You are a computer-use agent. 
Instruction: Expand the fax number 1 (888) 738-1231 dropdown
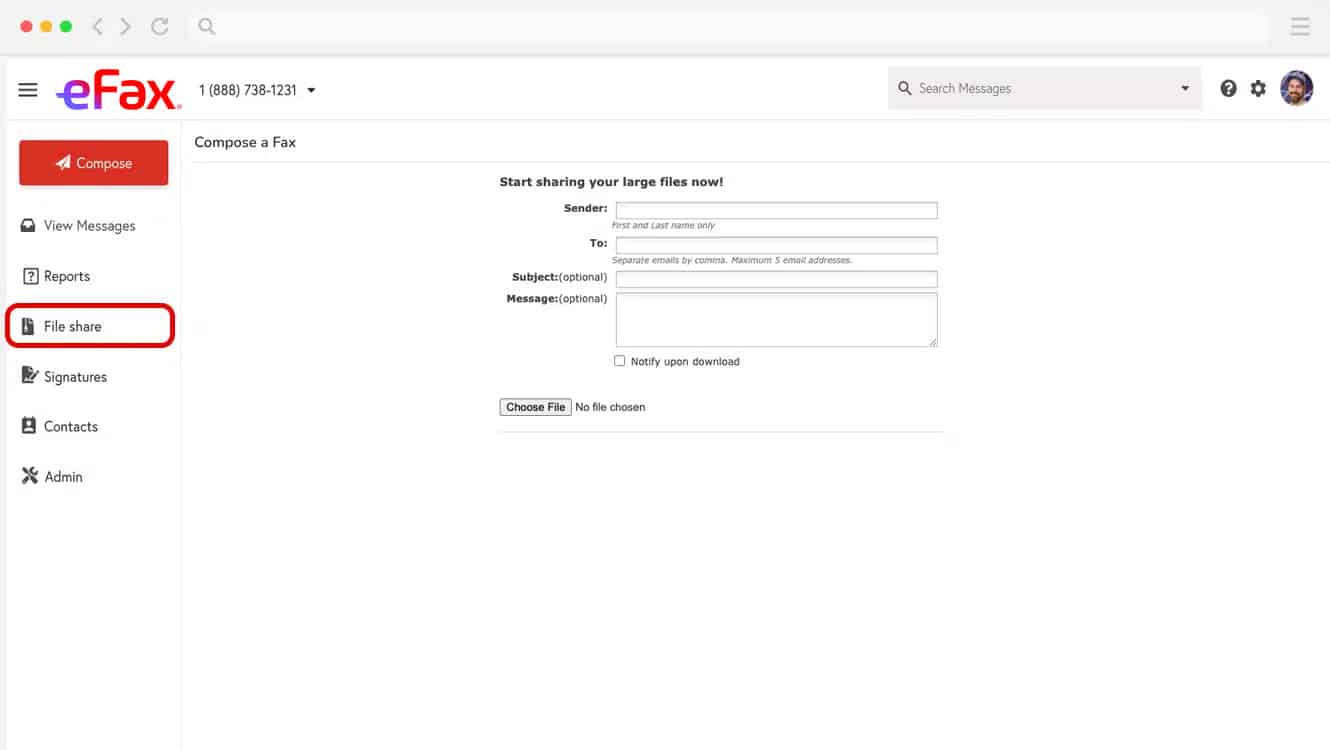point(311,90)
